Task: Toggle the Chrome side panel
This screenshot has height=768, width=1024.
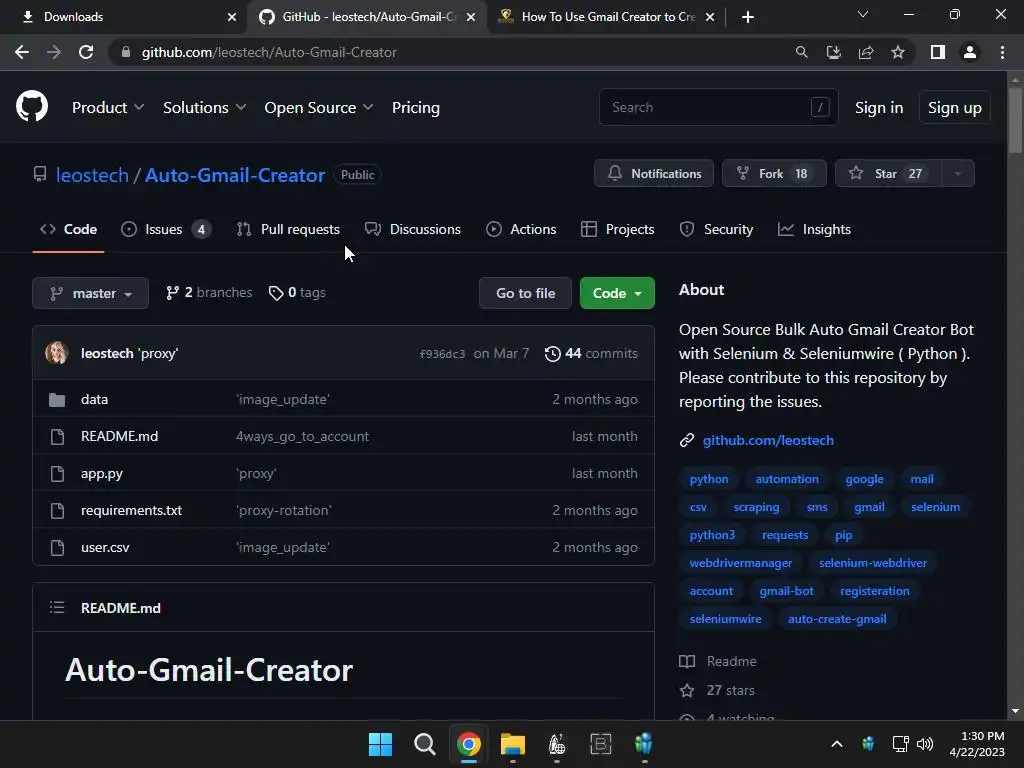Action: [938, 52]
